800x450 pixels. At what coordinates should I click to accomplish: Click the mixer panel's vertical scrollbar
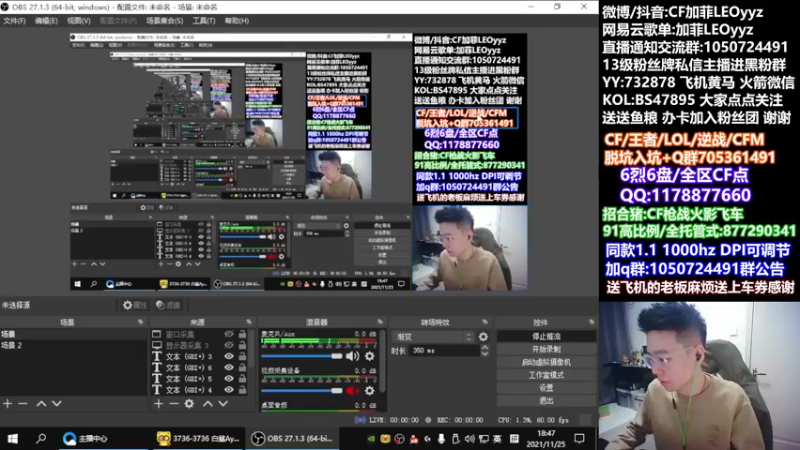pyautogui.click(x=382, y=360)
